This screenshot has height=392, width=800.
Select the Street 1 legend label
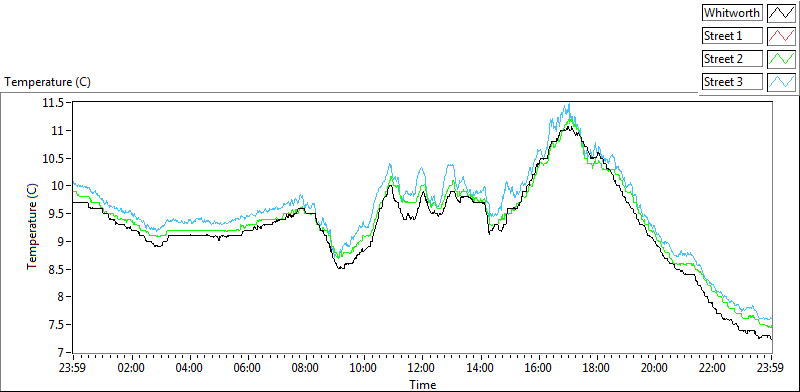coord(732,36)
